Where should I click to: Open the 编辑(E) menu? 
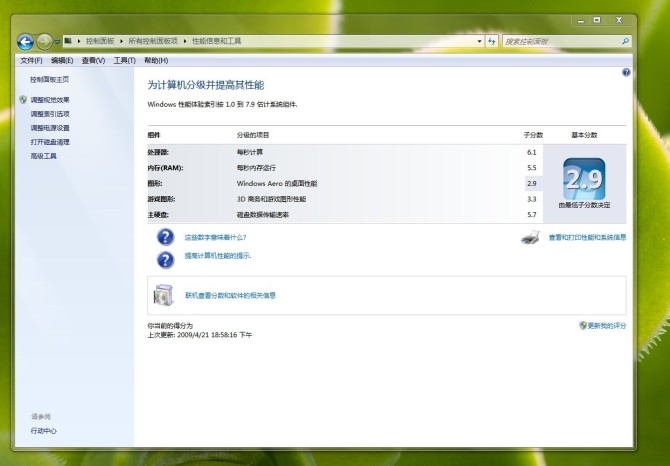click(62, 61)
